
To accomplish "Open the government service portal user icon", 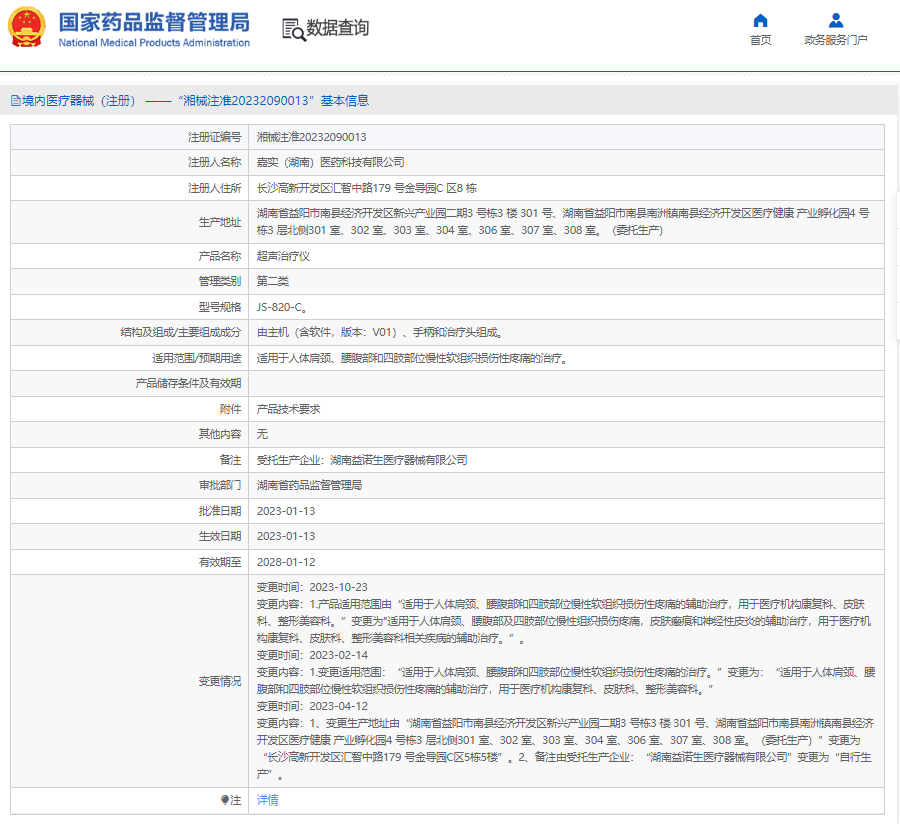I will (836, 21).
